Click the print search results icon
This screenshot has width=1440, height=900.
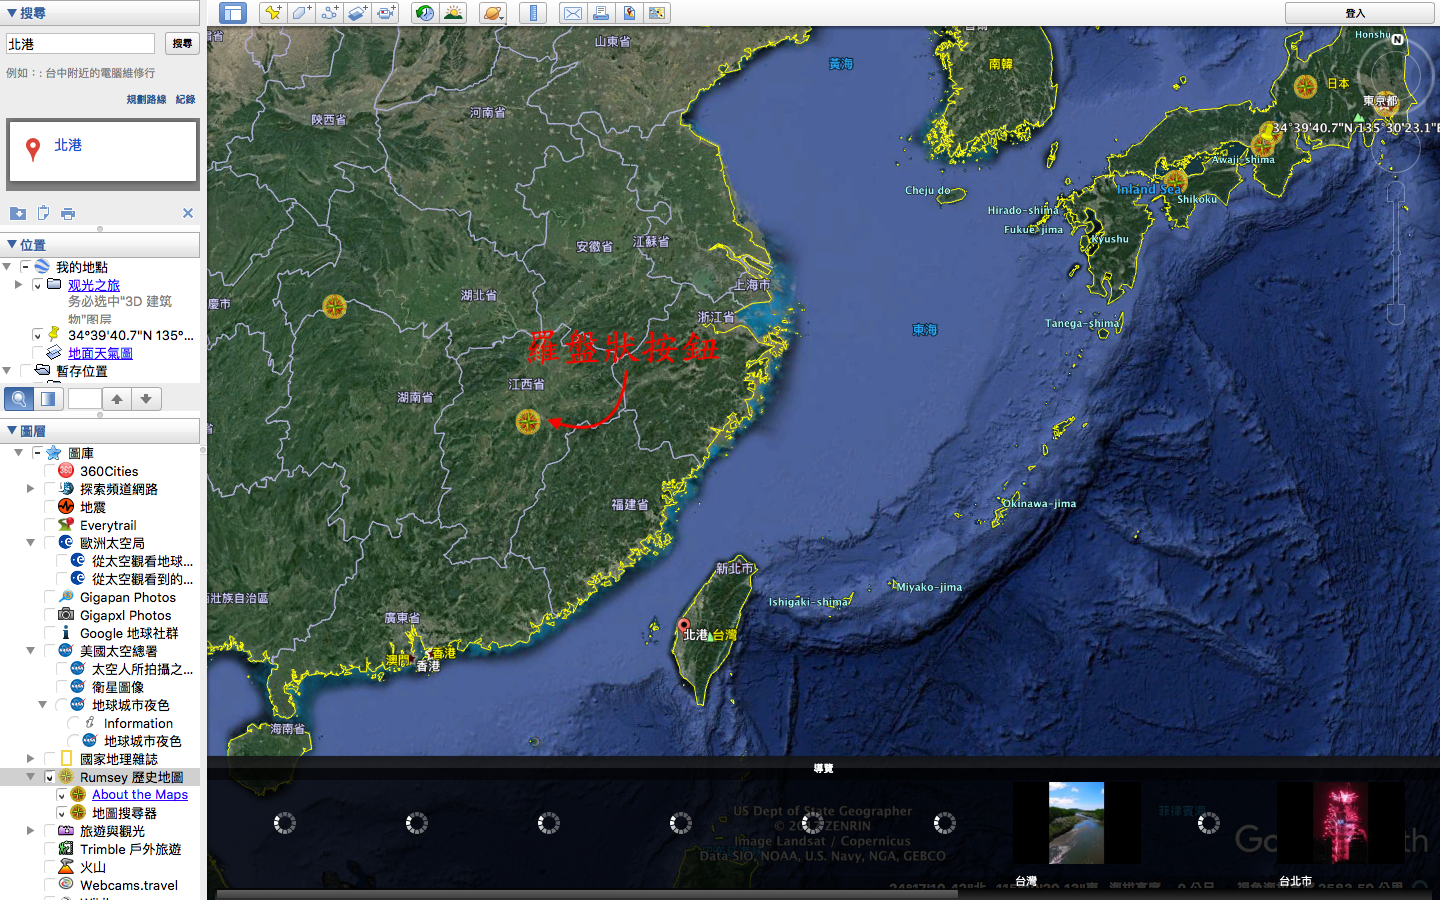click(x=68, y=213)
